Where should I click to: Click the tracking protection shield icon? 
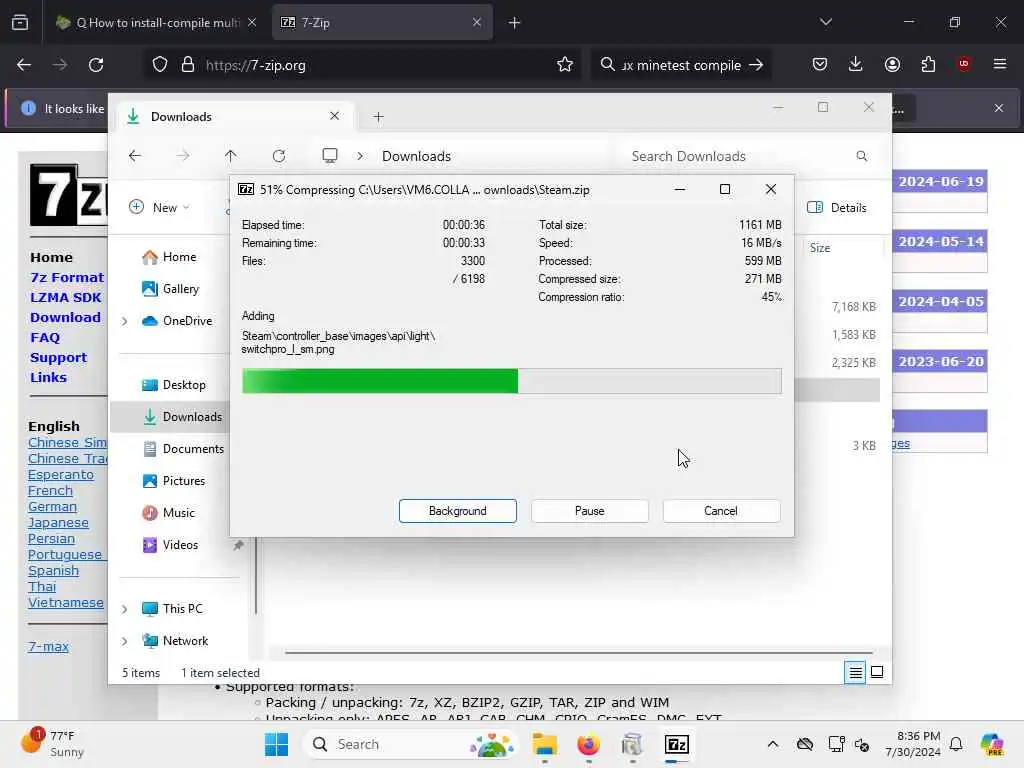click(160, 65)
